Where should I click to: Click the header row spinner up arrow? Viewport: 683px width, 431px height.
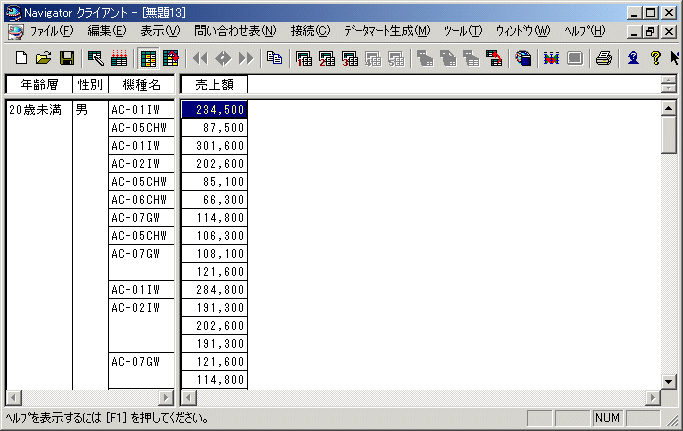tap(669, 80)
